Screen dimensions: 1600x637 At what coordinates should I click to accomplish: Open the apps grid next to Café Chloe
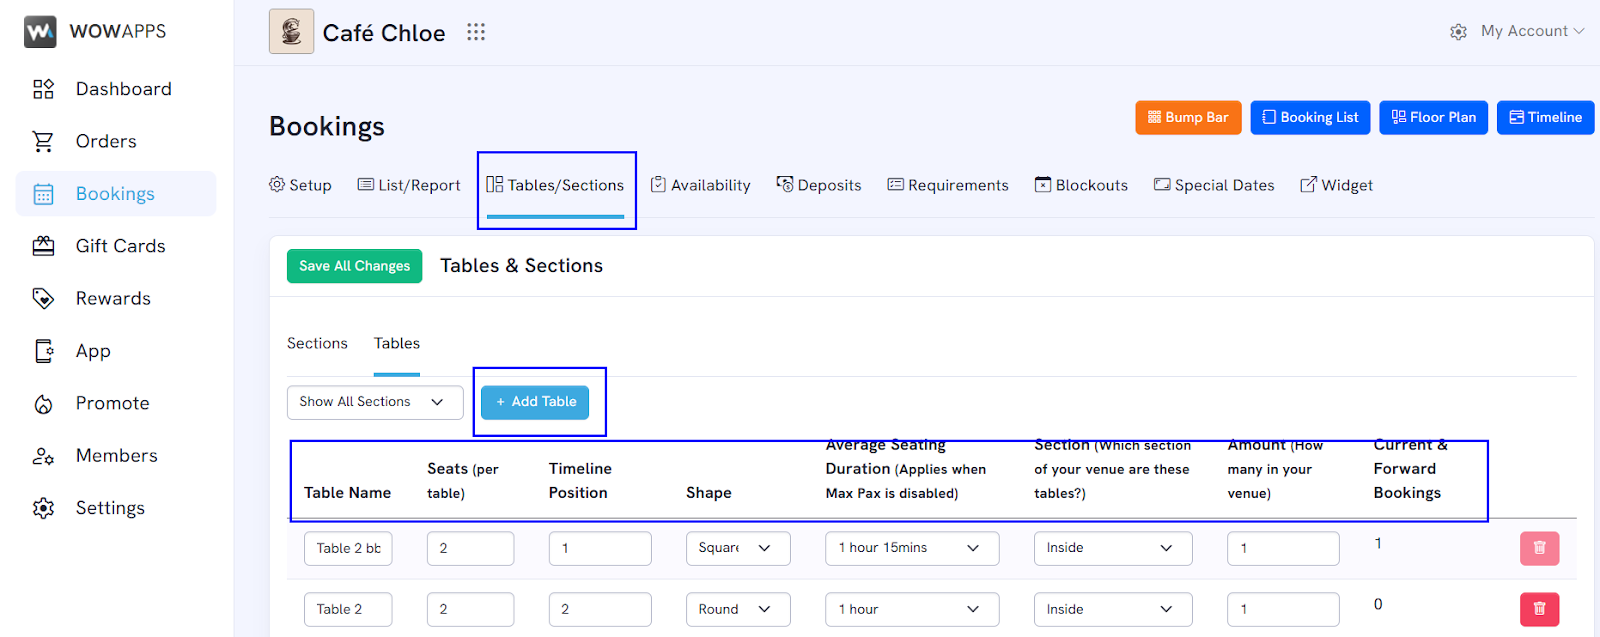point(476,32)
